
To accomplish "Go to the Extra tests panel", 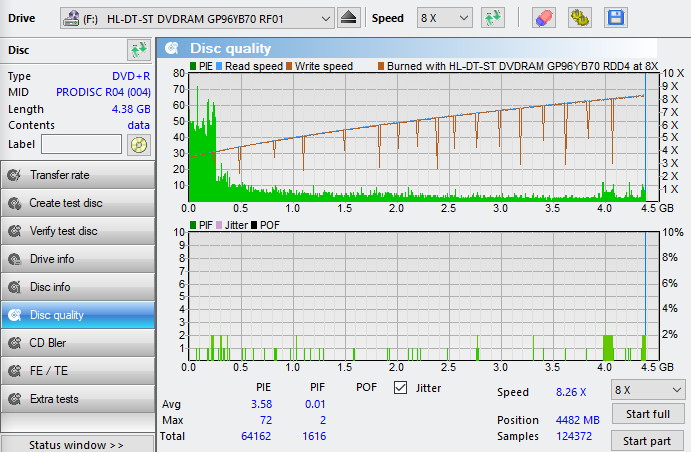I will [x=77, y=399].
